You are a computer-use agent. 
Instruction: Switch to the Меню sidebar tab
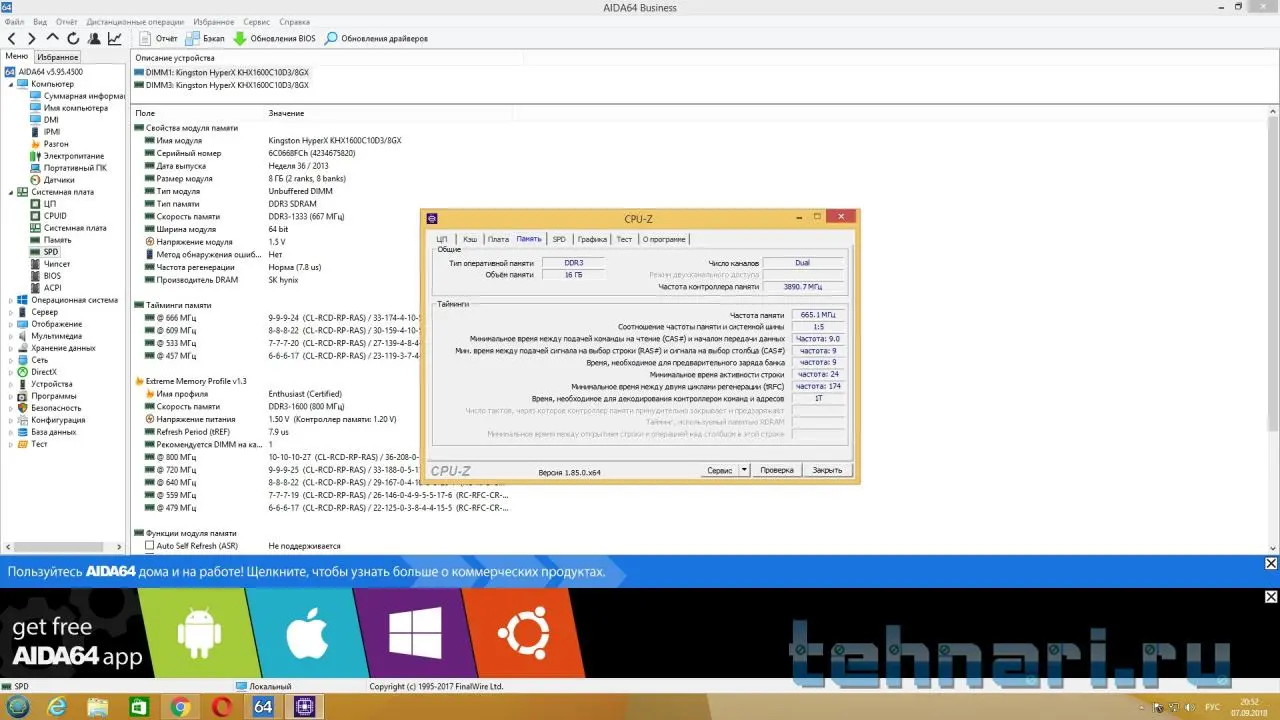click(x=17, y=56)
